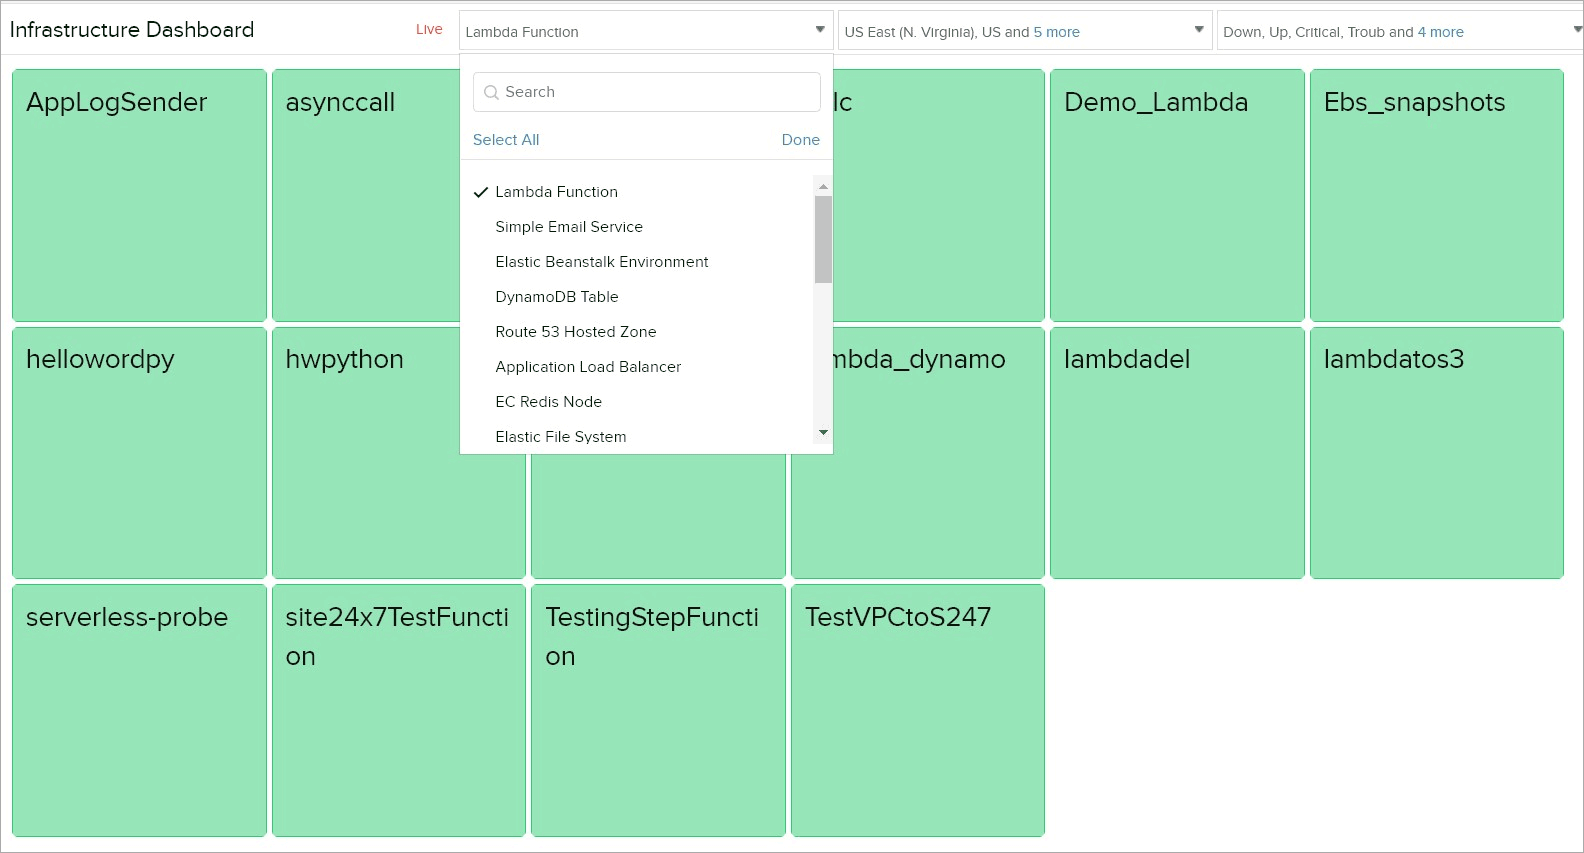Select the serverless-probe tile
The width and height of the screenshot is (1584, 853).
(x=139, y=710)
